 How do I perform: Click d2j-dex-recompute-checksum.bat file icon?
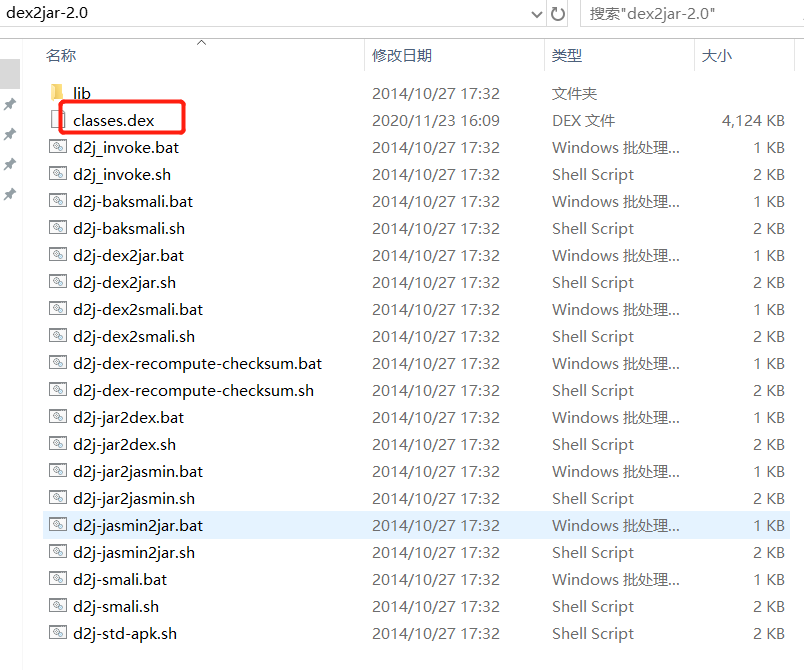tap(57, 362)
